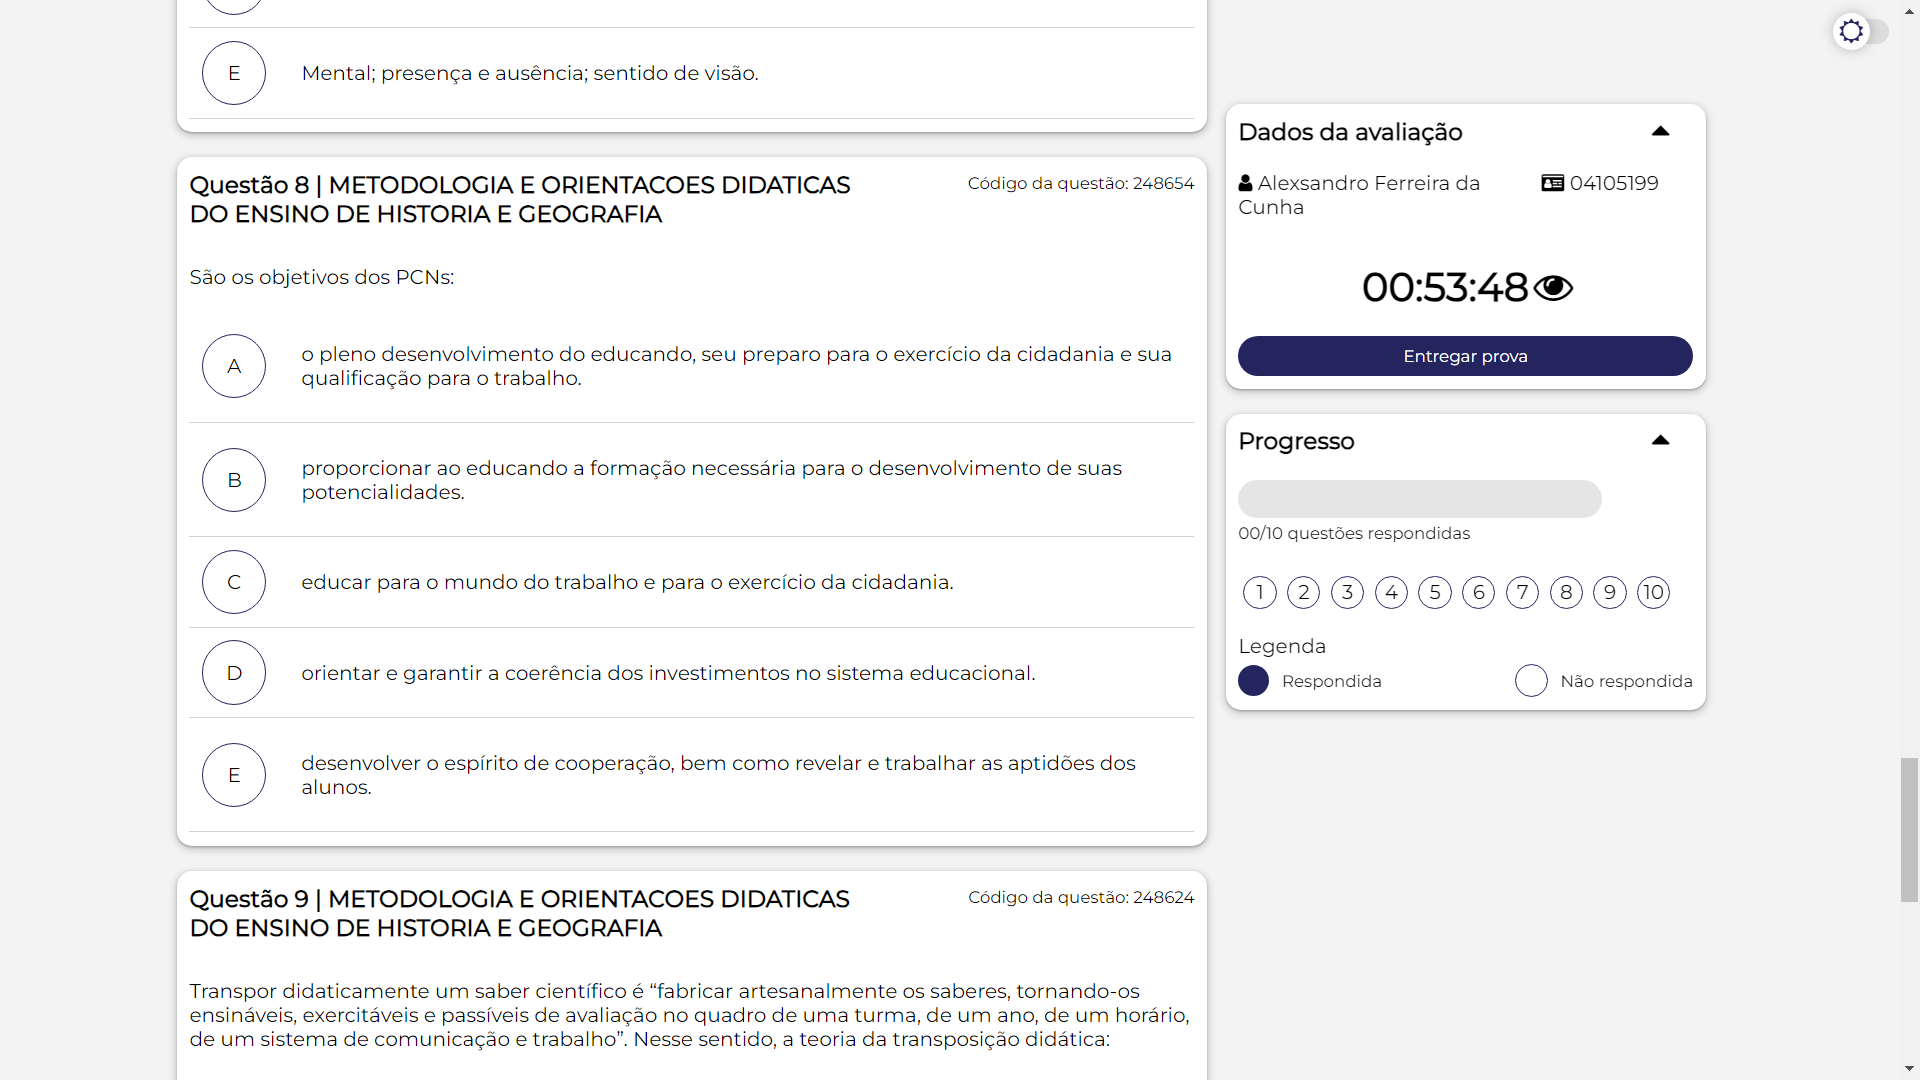Open question 8 from progress list
1920x1080 pixels.
[x=1566, y=593]
